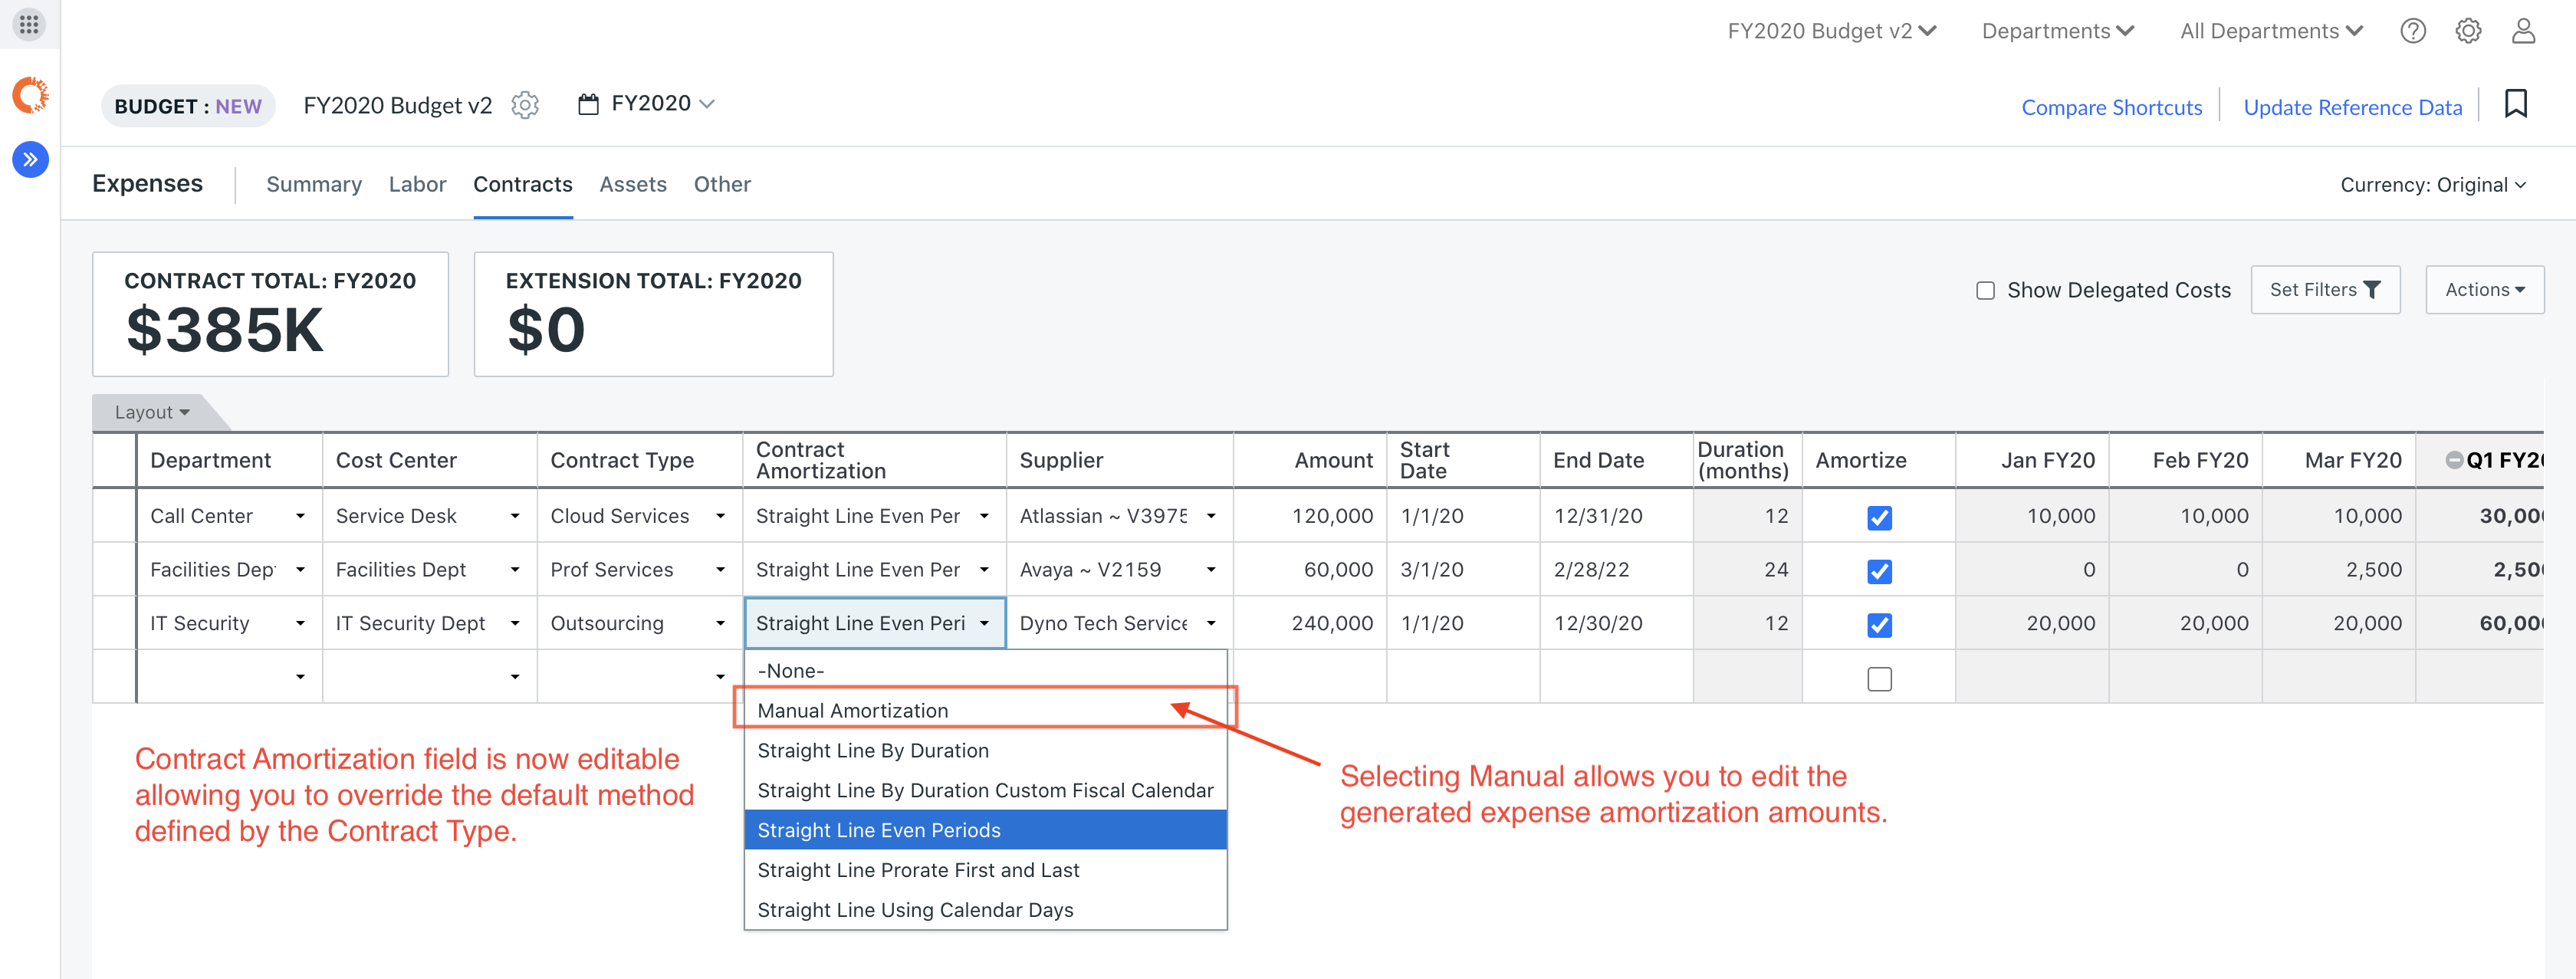
Task: Click the Extension Total FY2020 card
Action: point(653,314)
